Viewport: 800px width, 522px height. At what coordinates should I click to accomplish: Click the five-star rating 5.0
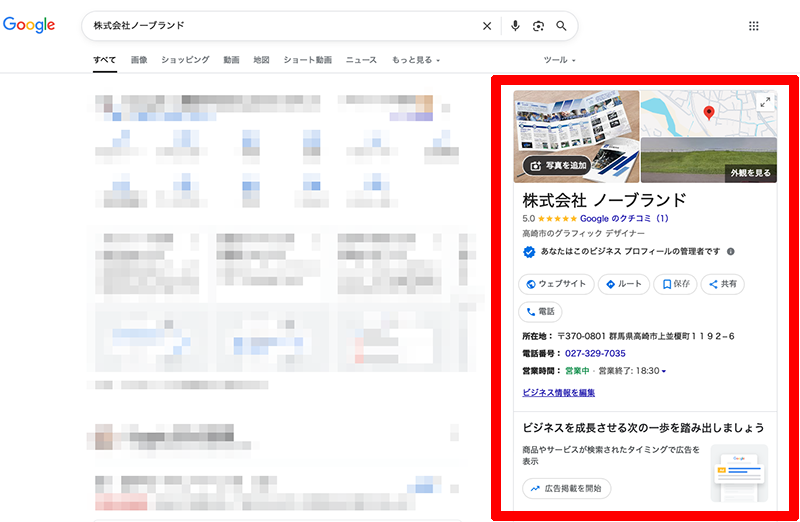tap(549, 218)
